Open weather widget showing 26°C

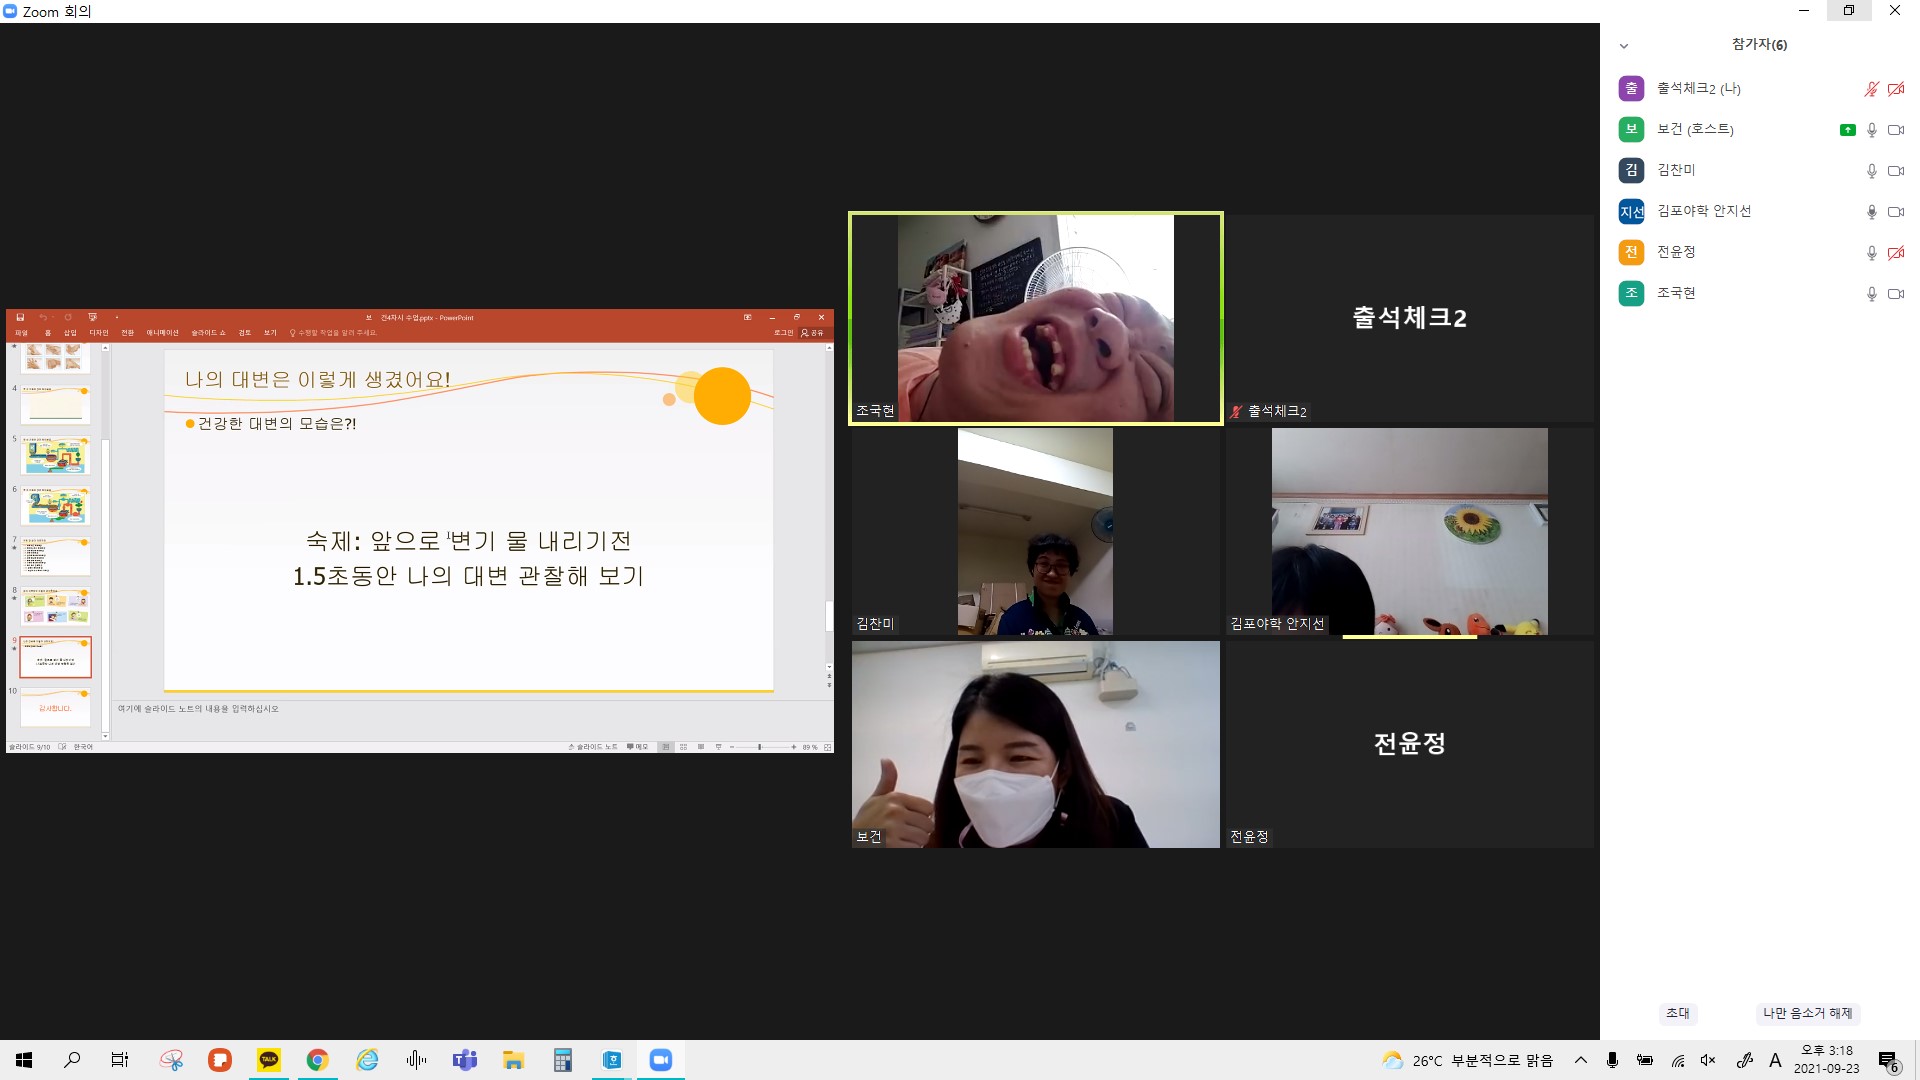point(1467,1060)
